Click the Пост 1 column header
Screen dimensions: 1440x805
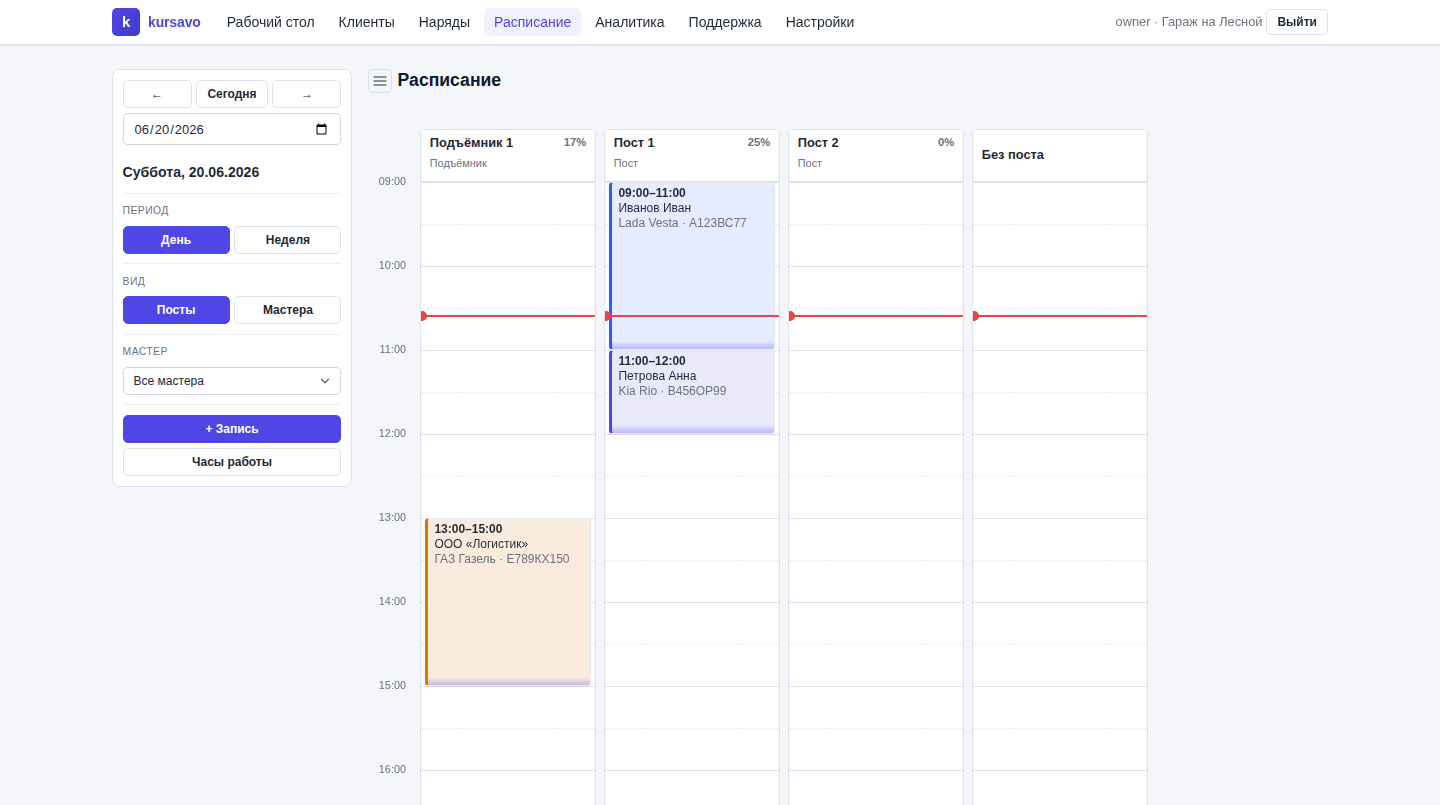pyautogui.click(x=692, y=155)
